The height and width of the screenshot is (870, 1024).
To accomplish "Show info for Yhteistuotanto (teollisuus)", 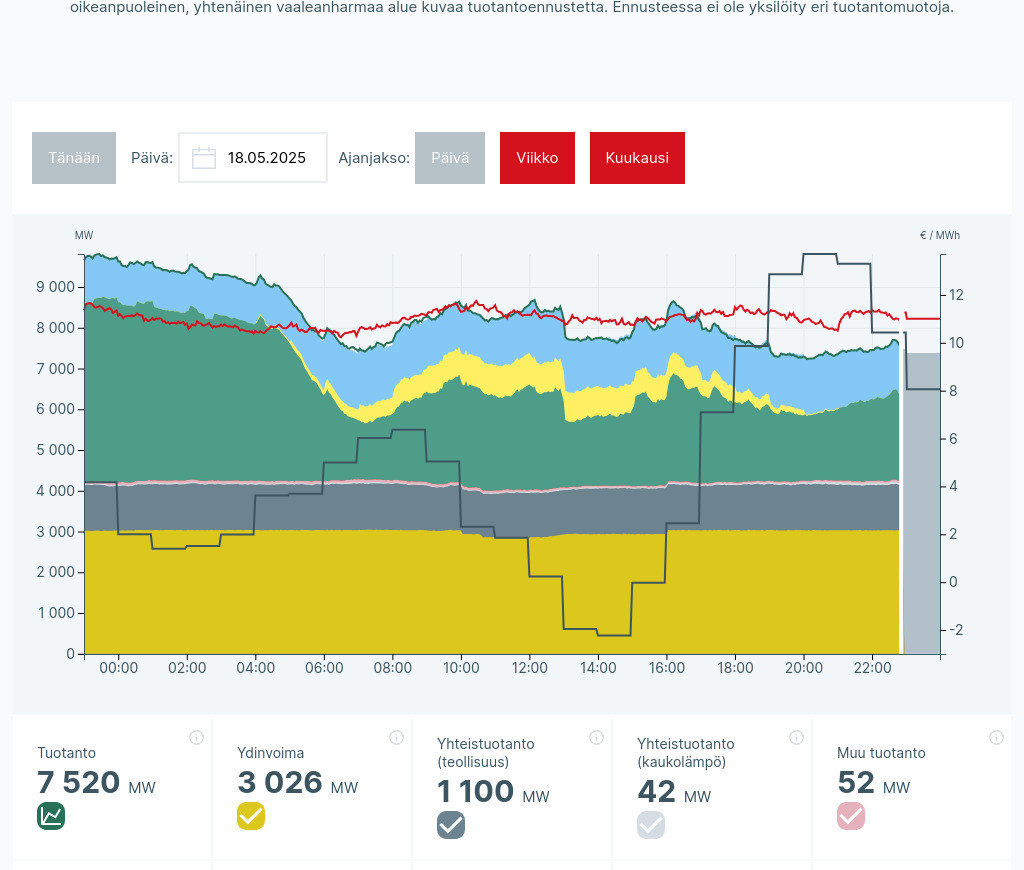I will pos(596,738).
